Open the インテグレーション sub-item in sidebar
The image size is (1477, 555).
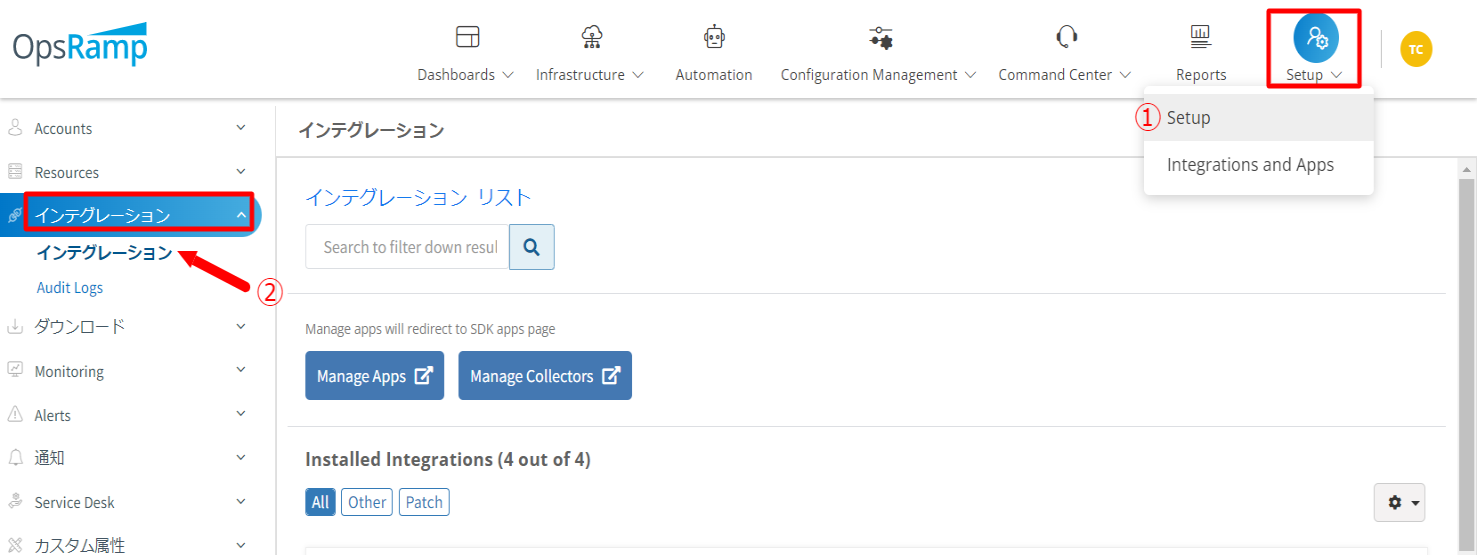104,253
